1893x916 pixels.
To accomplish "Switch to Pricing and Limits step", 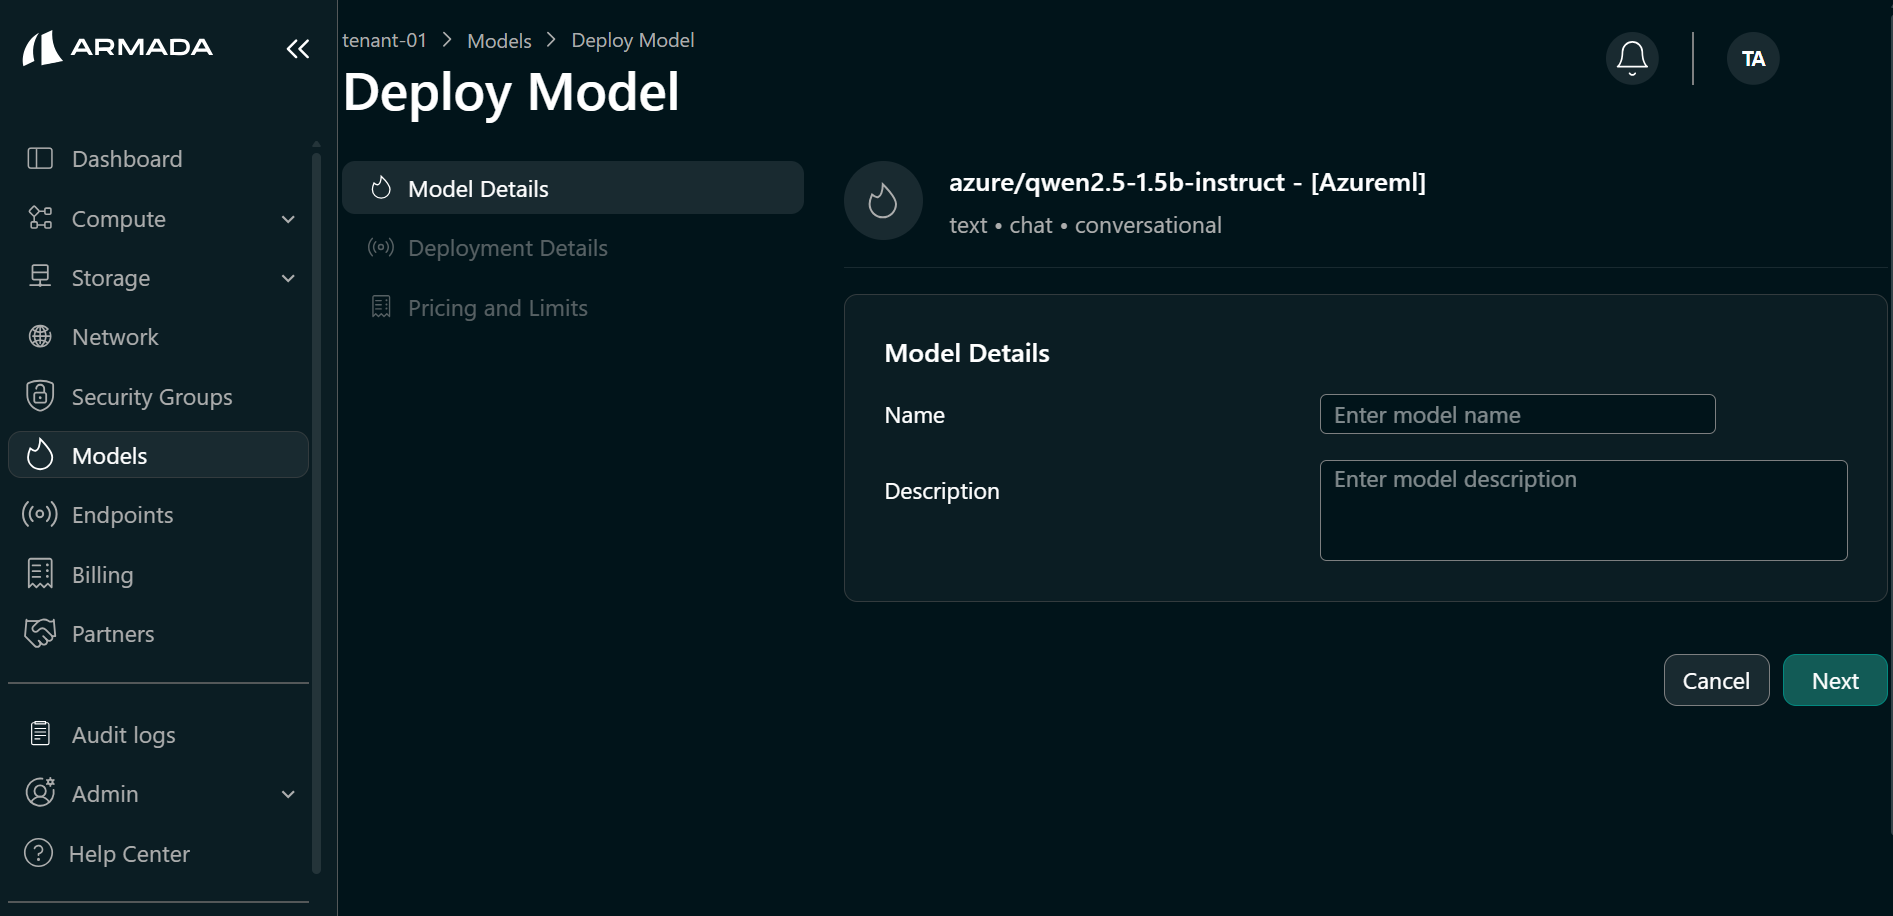I will [573, 307].
